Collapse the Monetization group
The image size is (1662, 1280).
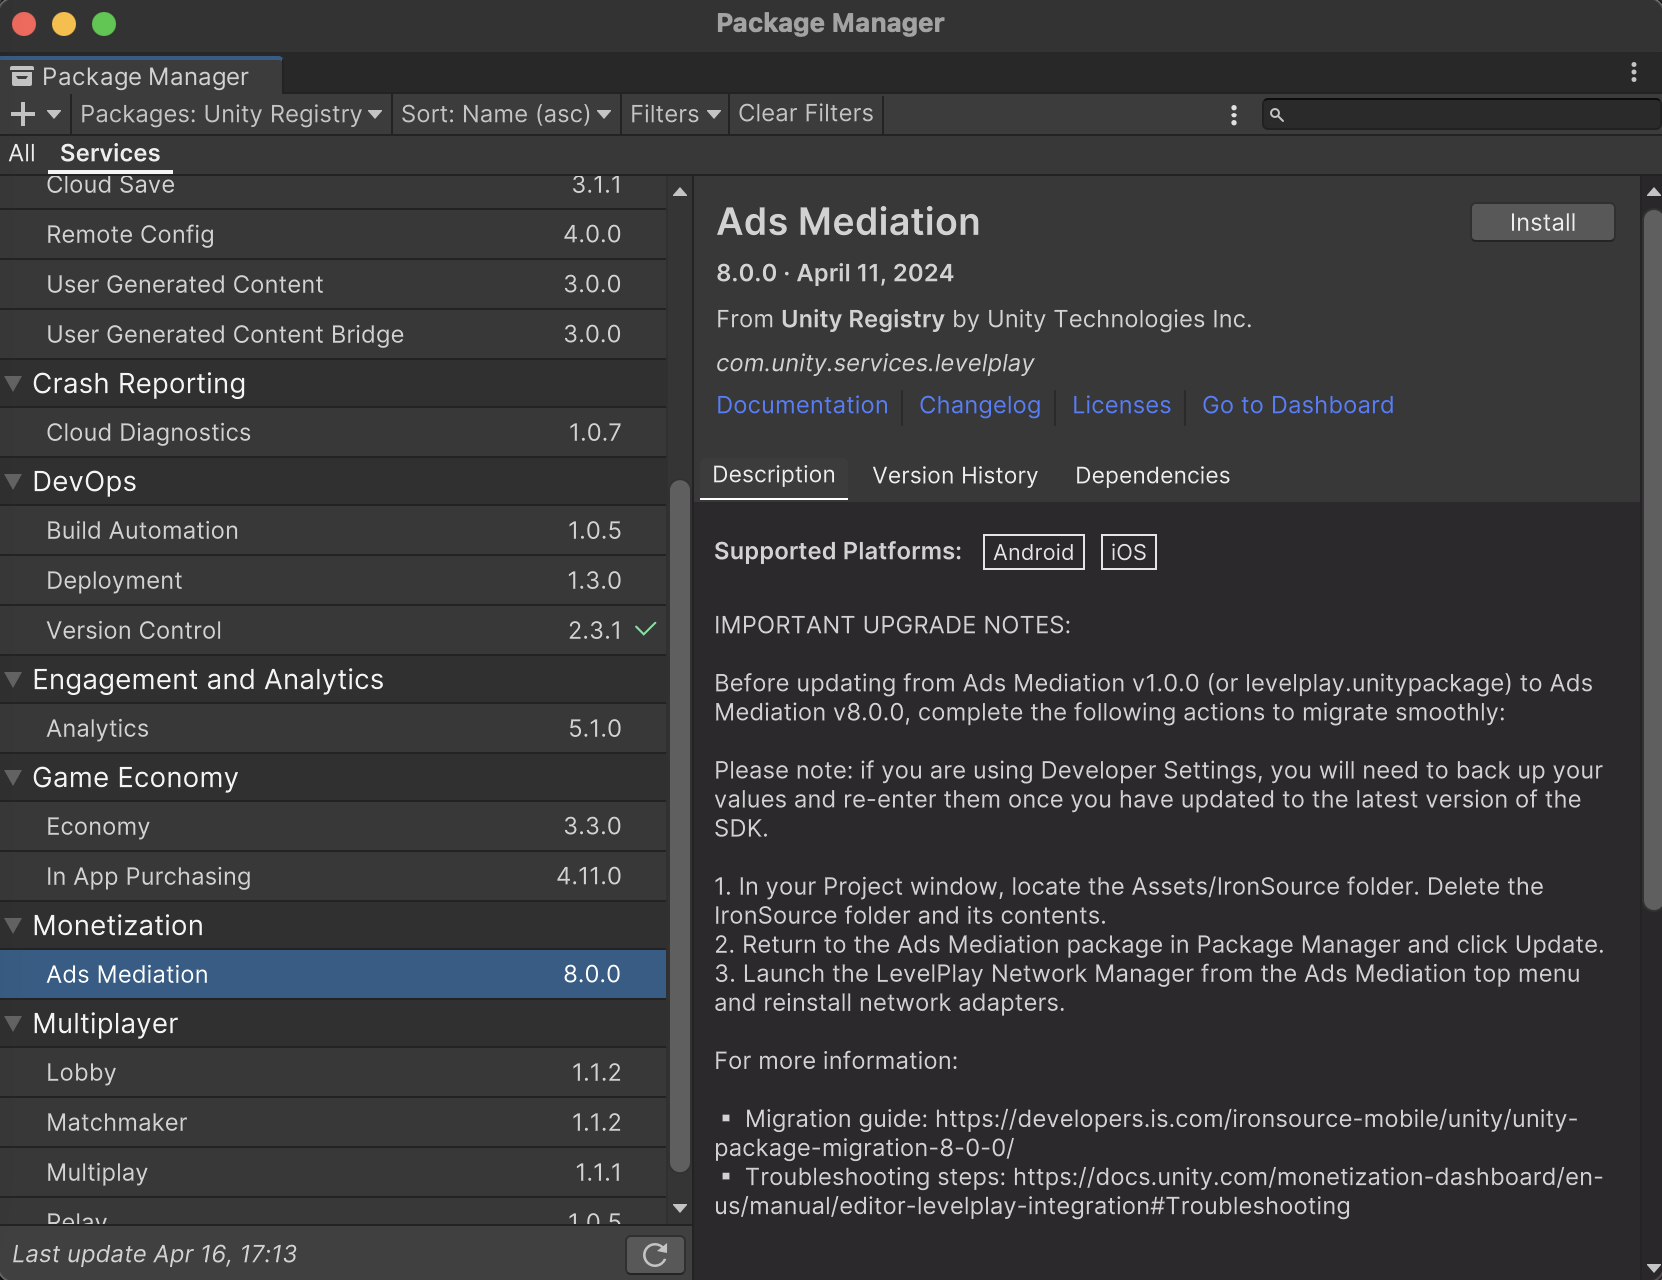click(14, 925)
